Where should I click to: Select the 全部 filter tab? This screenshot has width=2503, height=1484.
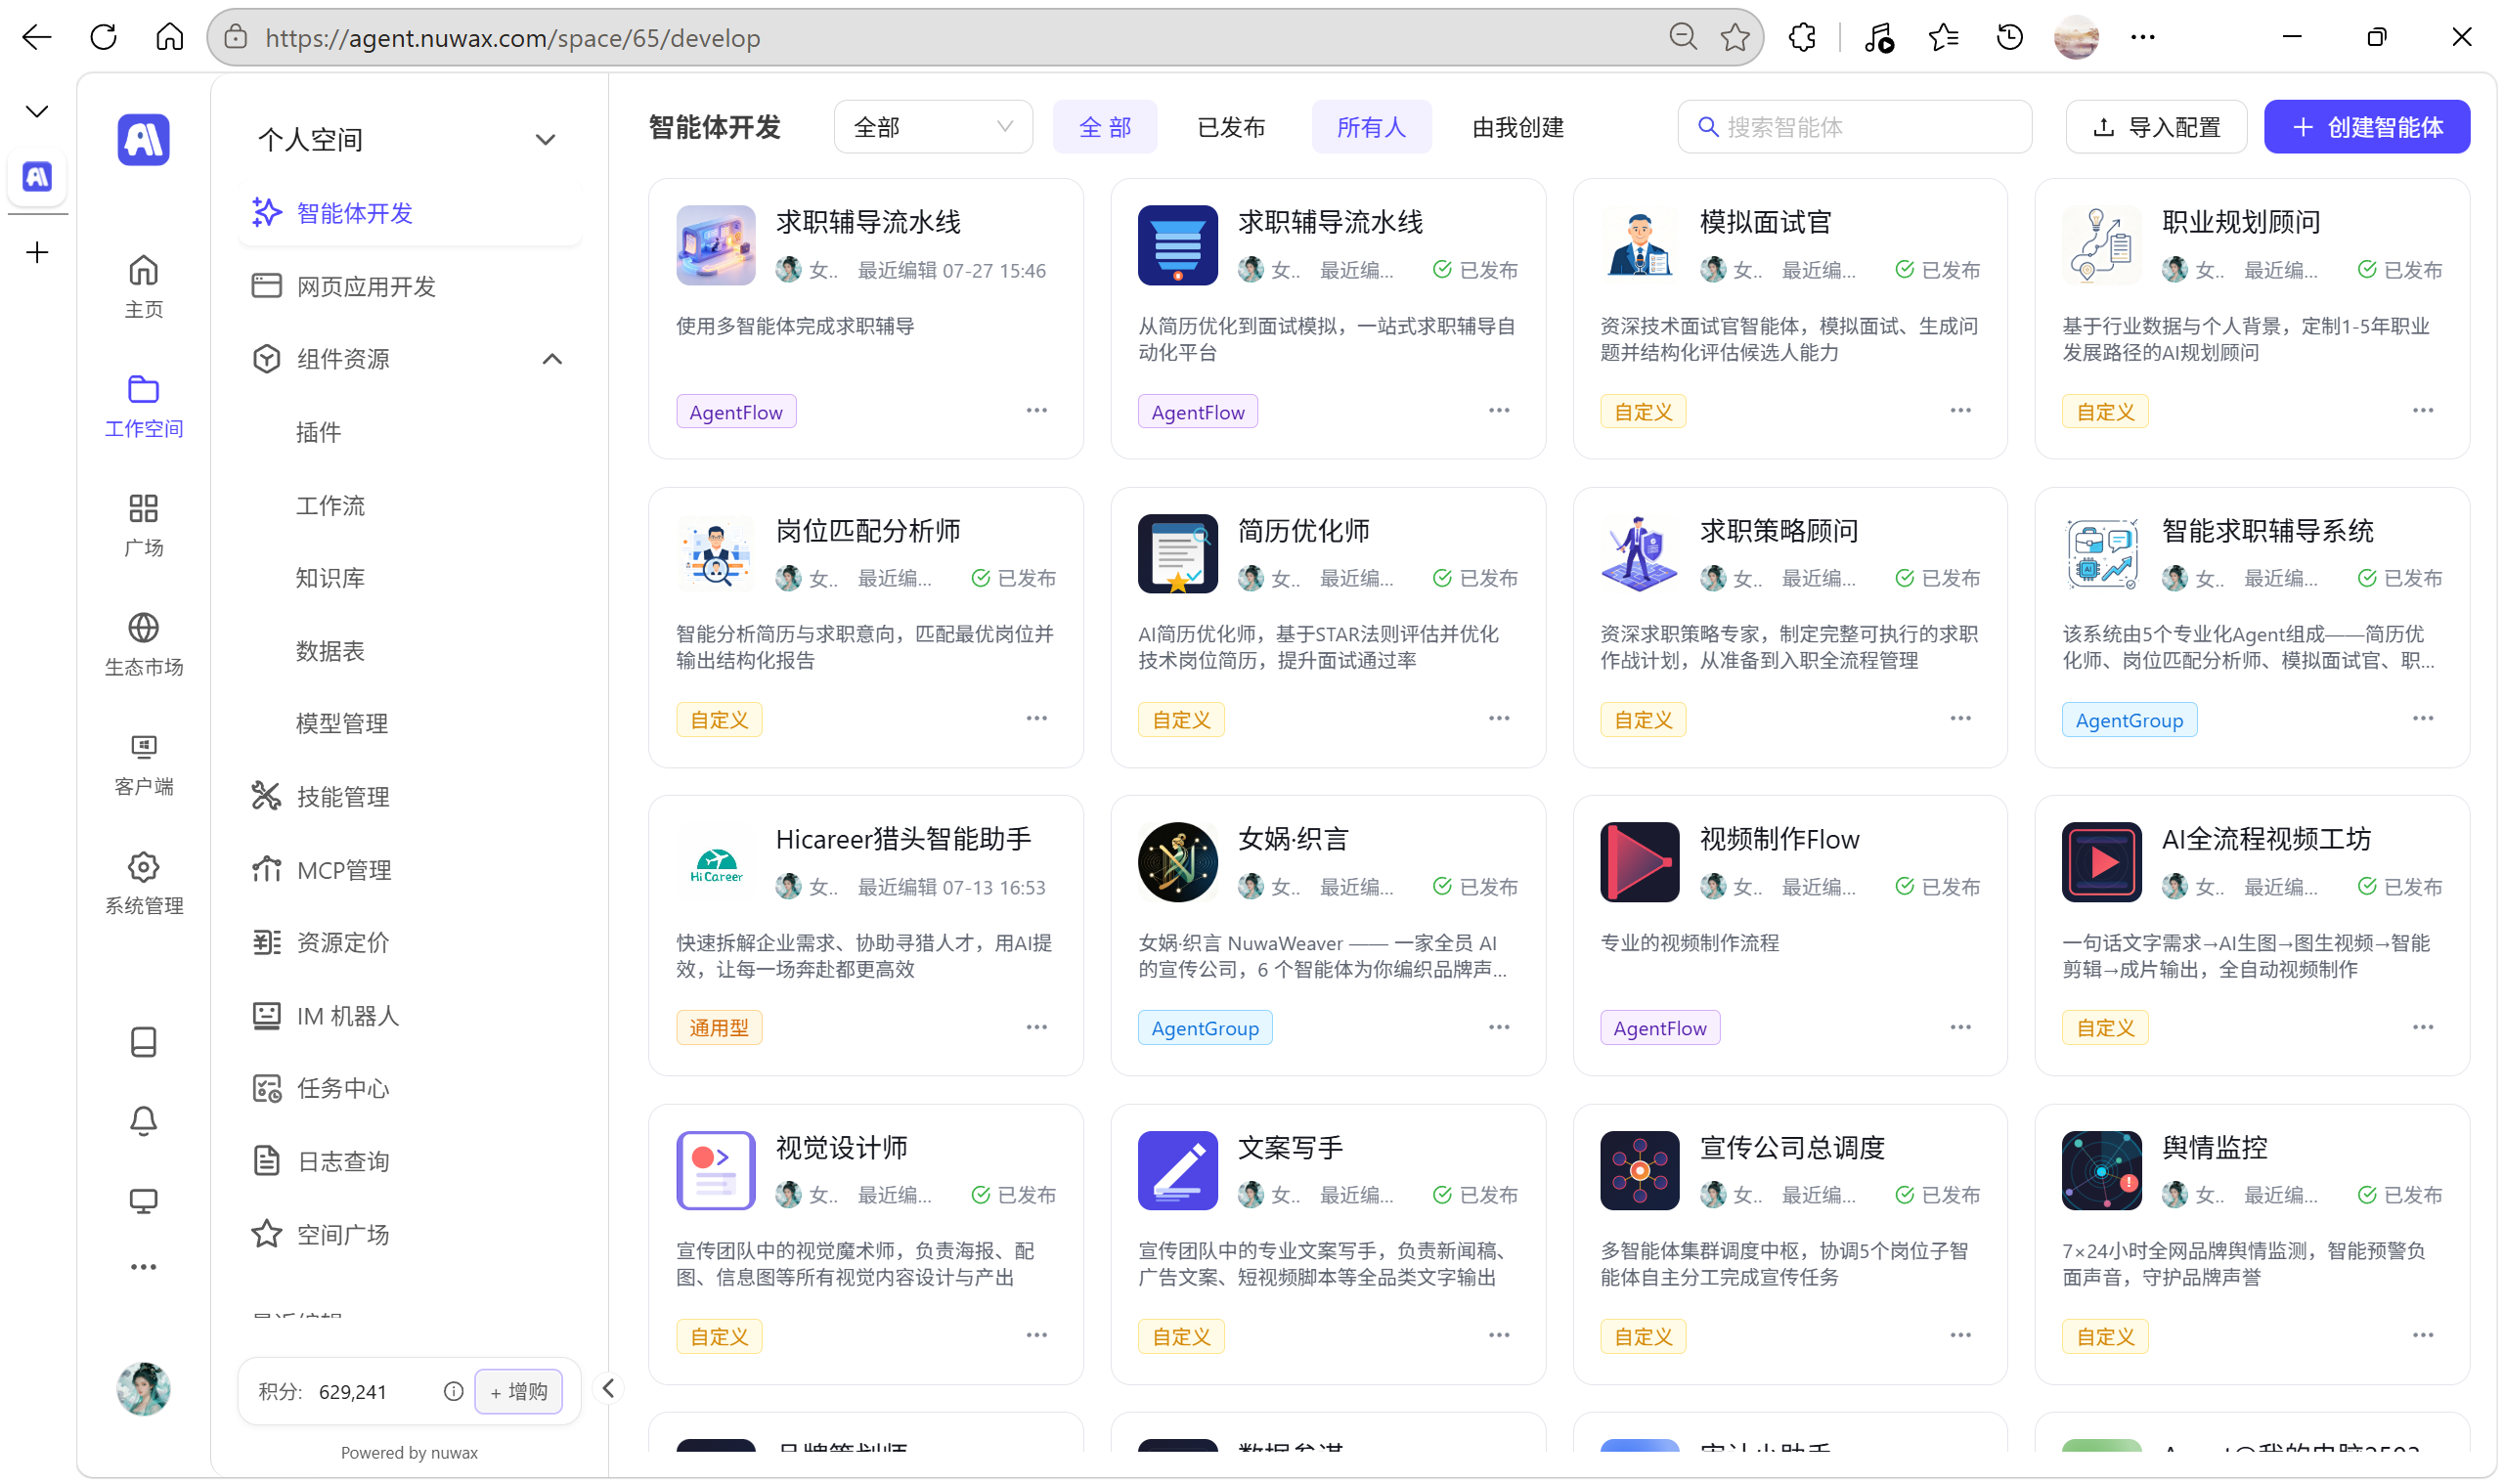1104,127
